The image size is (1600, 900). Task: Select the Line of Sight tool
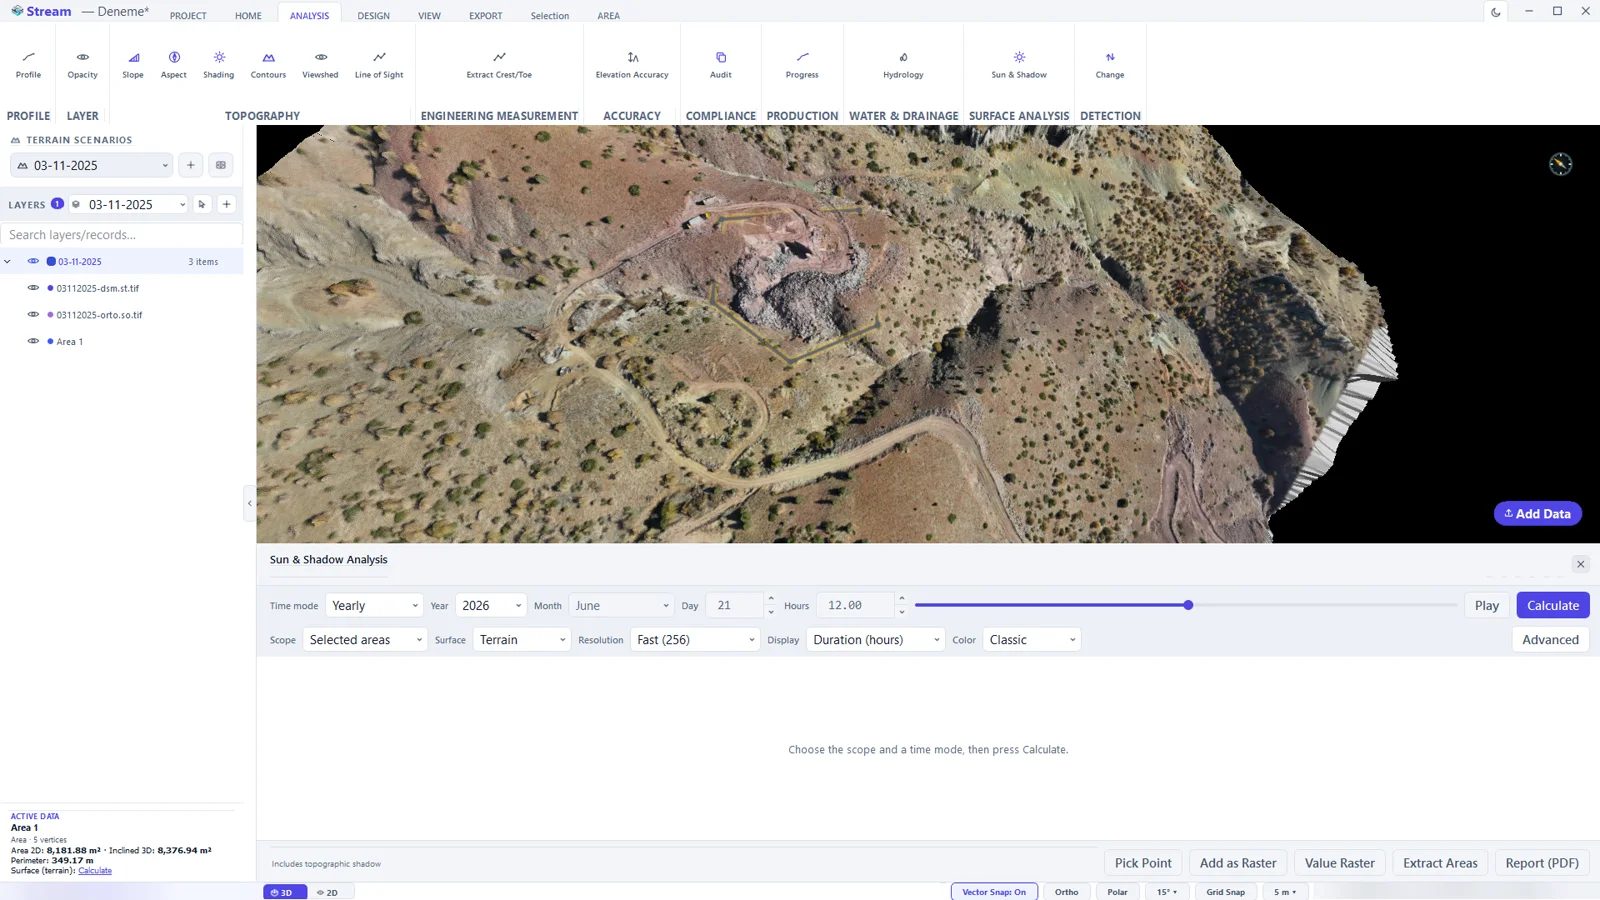point(379,65)
